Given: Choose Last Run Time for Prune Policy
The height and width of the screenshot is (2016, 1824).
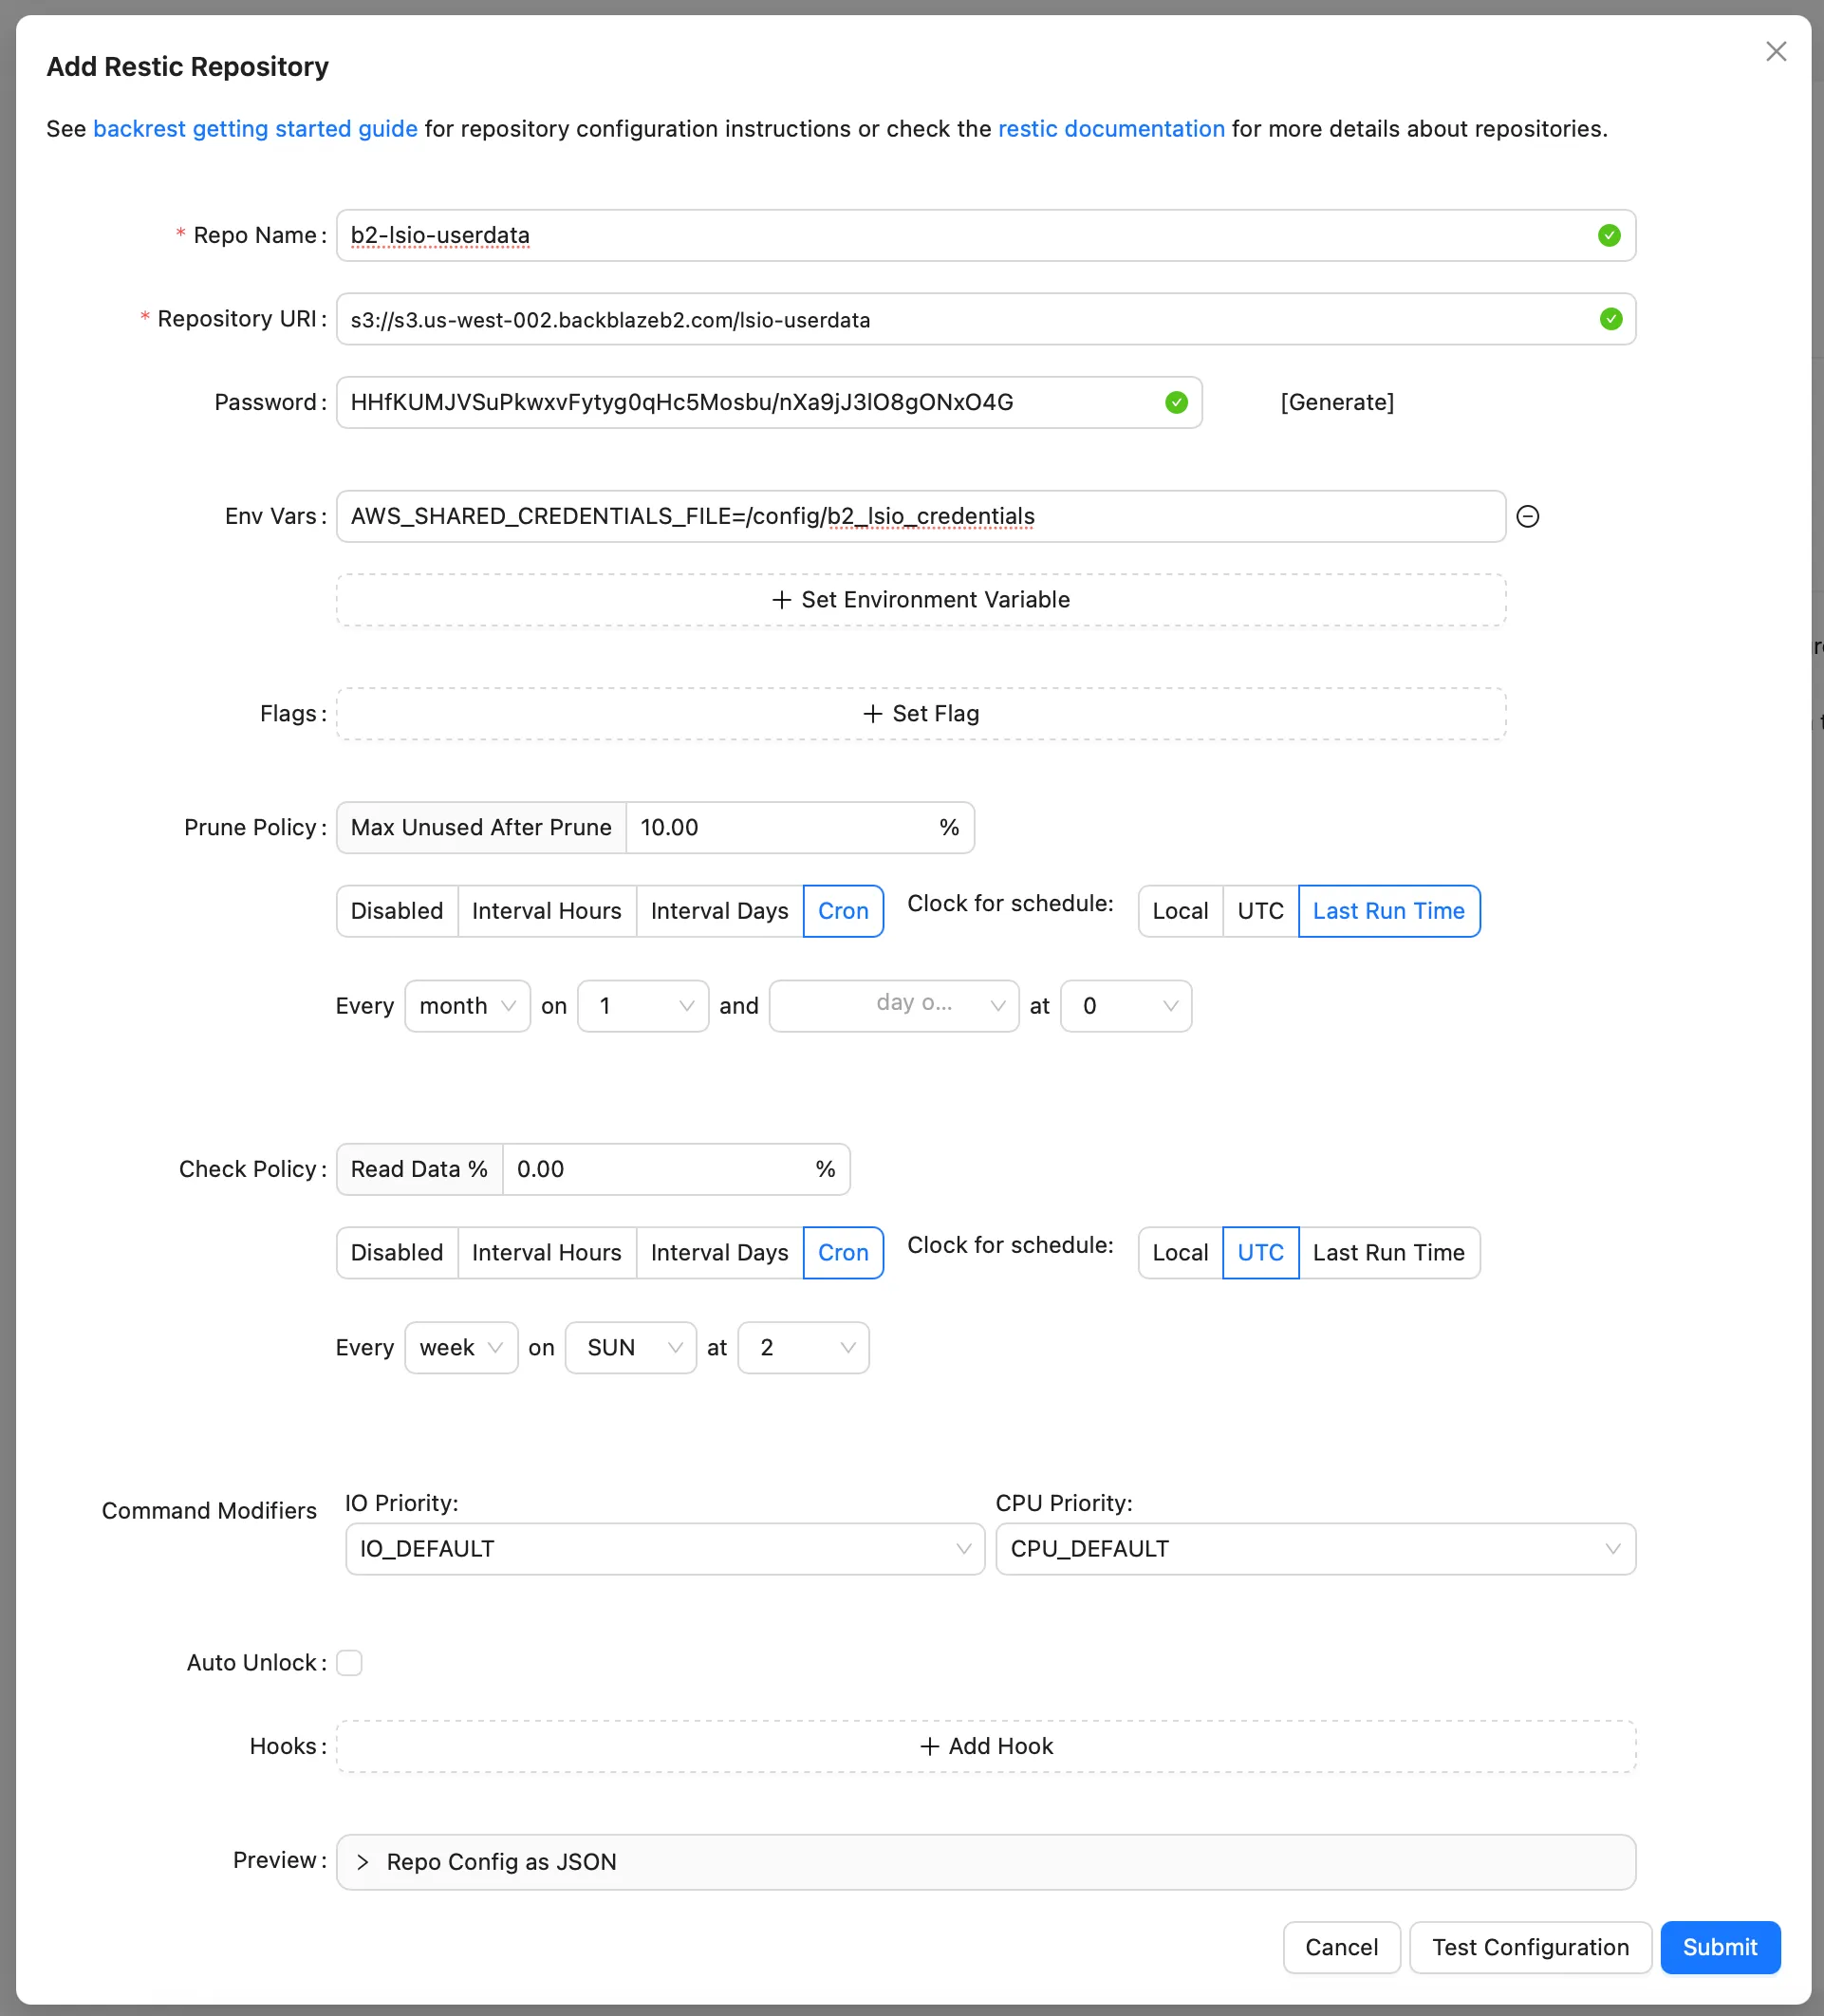Looking at the screenshot, I should [1389, 911].
